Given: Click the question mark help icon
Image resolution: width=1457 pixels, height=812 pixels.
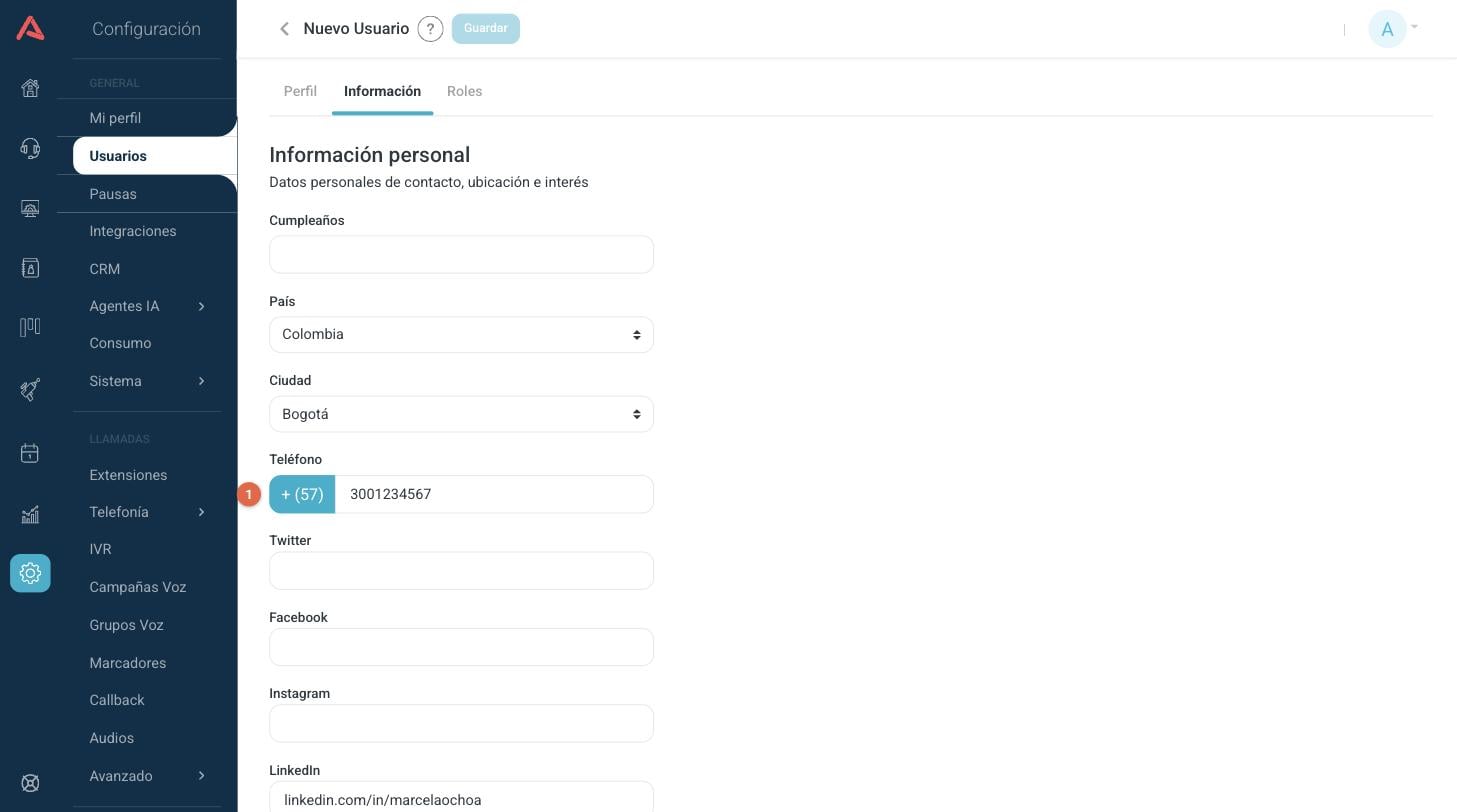Looking at the screenshot, I should (x=430, y=29).
